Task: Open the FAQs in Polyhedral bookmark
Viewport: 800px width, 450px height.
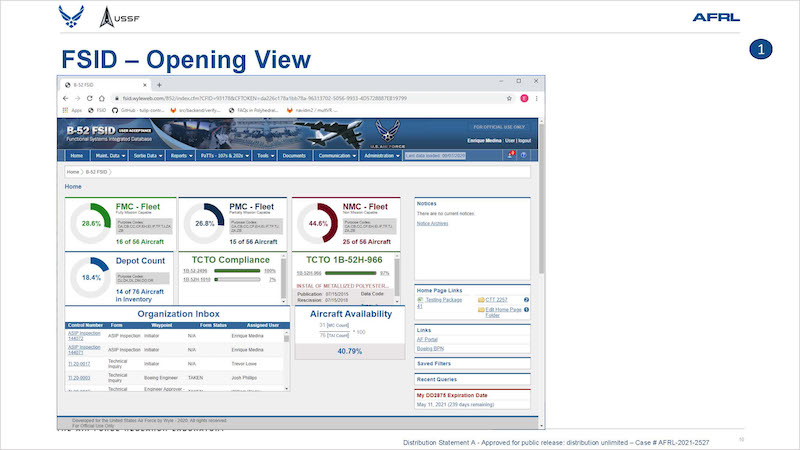Action: click(x=254, y=110)
